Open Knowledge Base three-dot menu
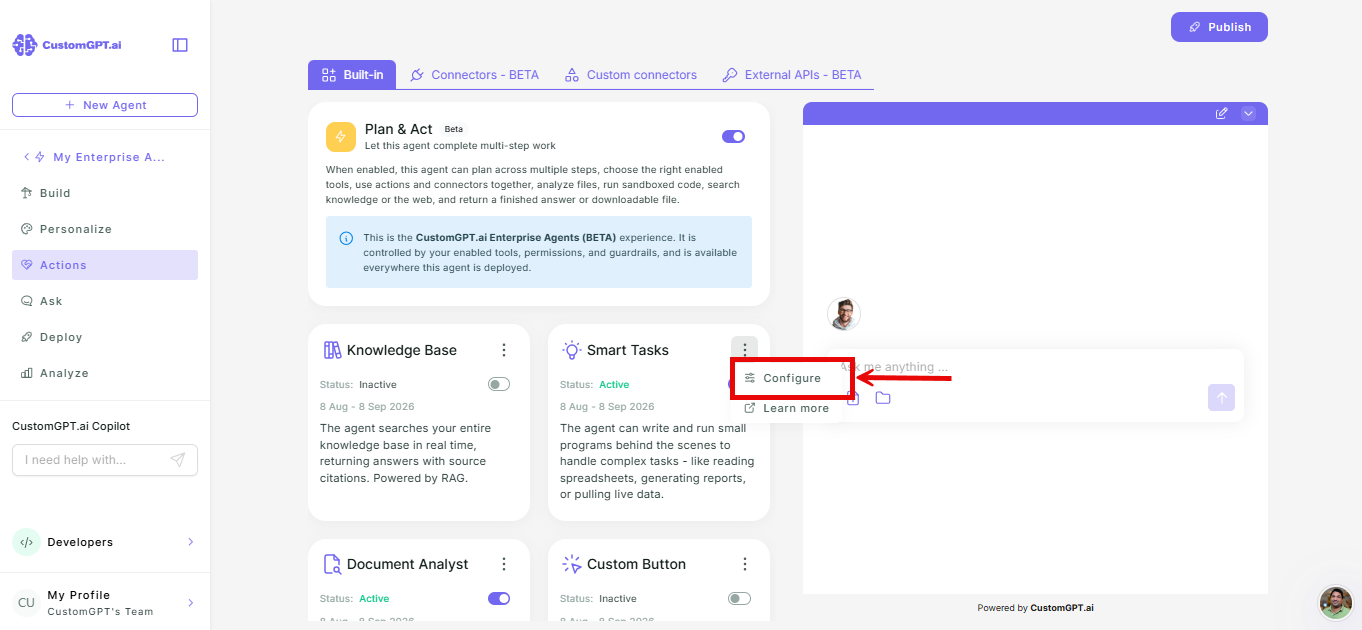This screenshot has height=630, width=1362. (504, 350)
